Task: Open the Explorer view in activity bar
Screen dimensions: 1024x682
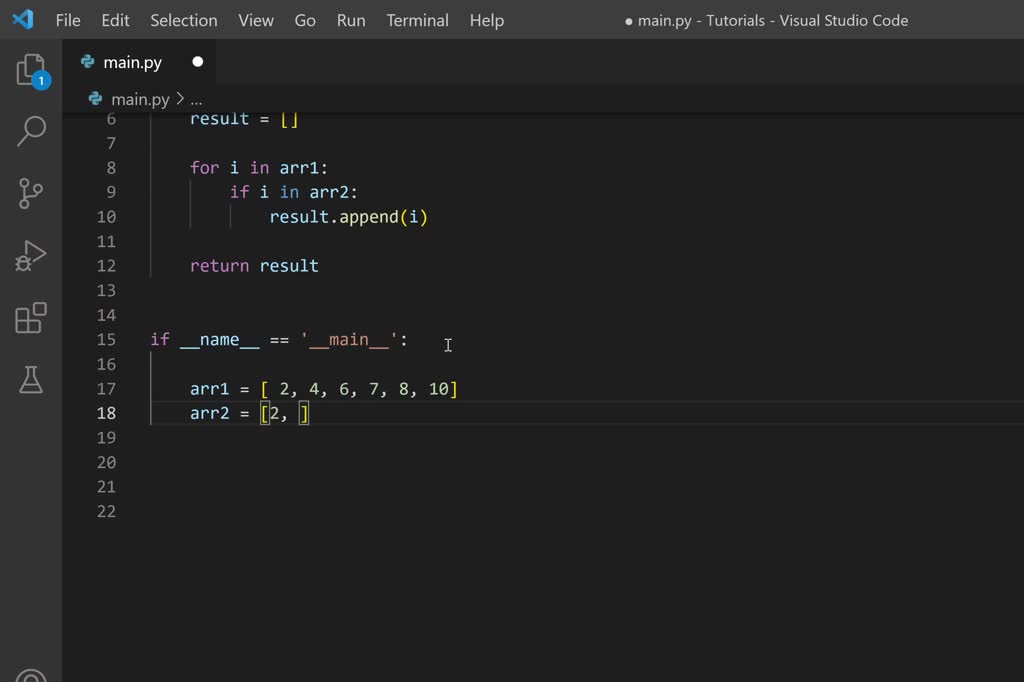Action: (31, 70)
